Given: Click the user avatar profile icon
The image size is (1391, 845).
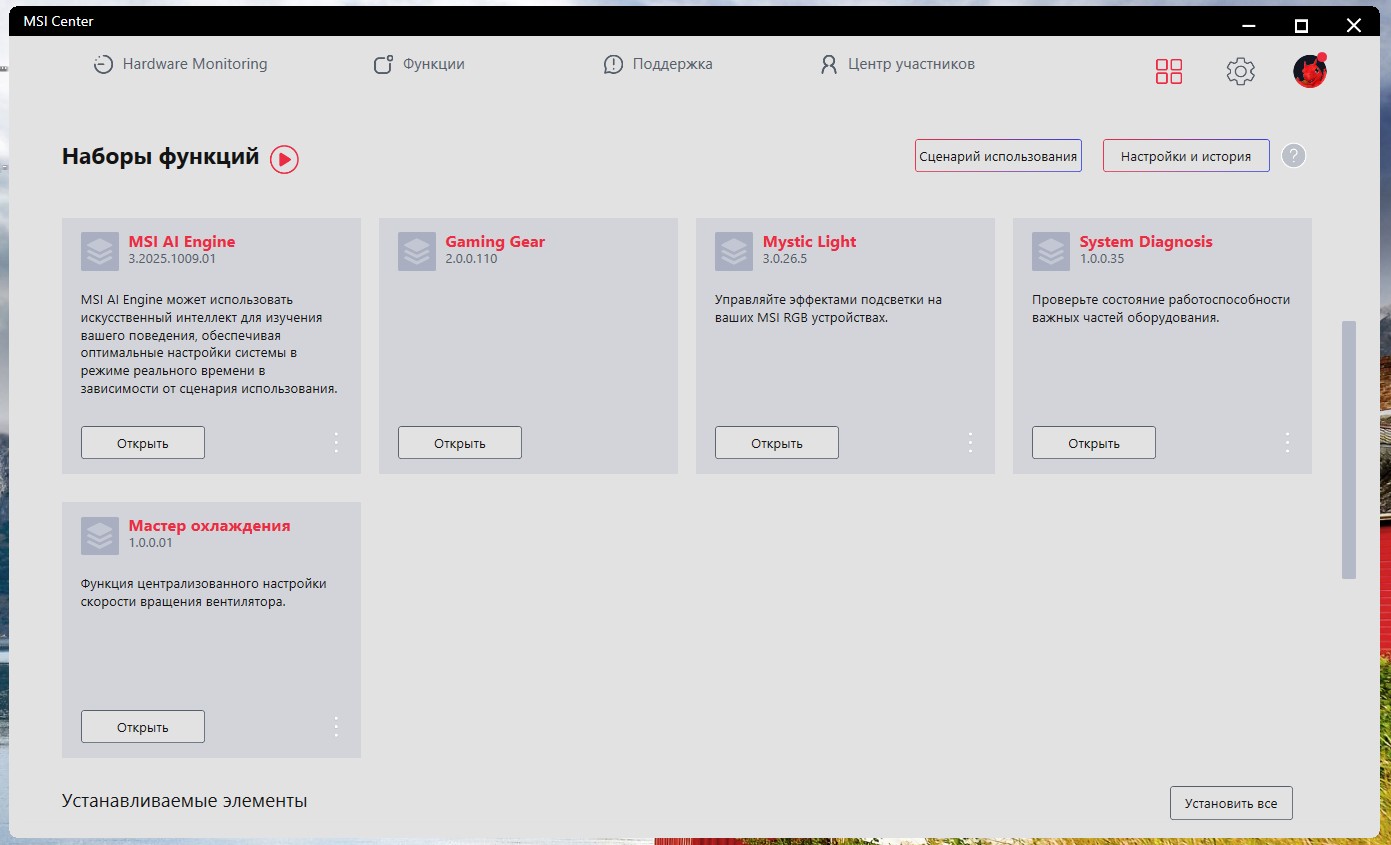Looking at the screenshot, I should pyautogui.click(x=1310, y=71).
